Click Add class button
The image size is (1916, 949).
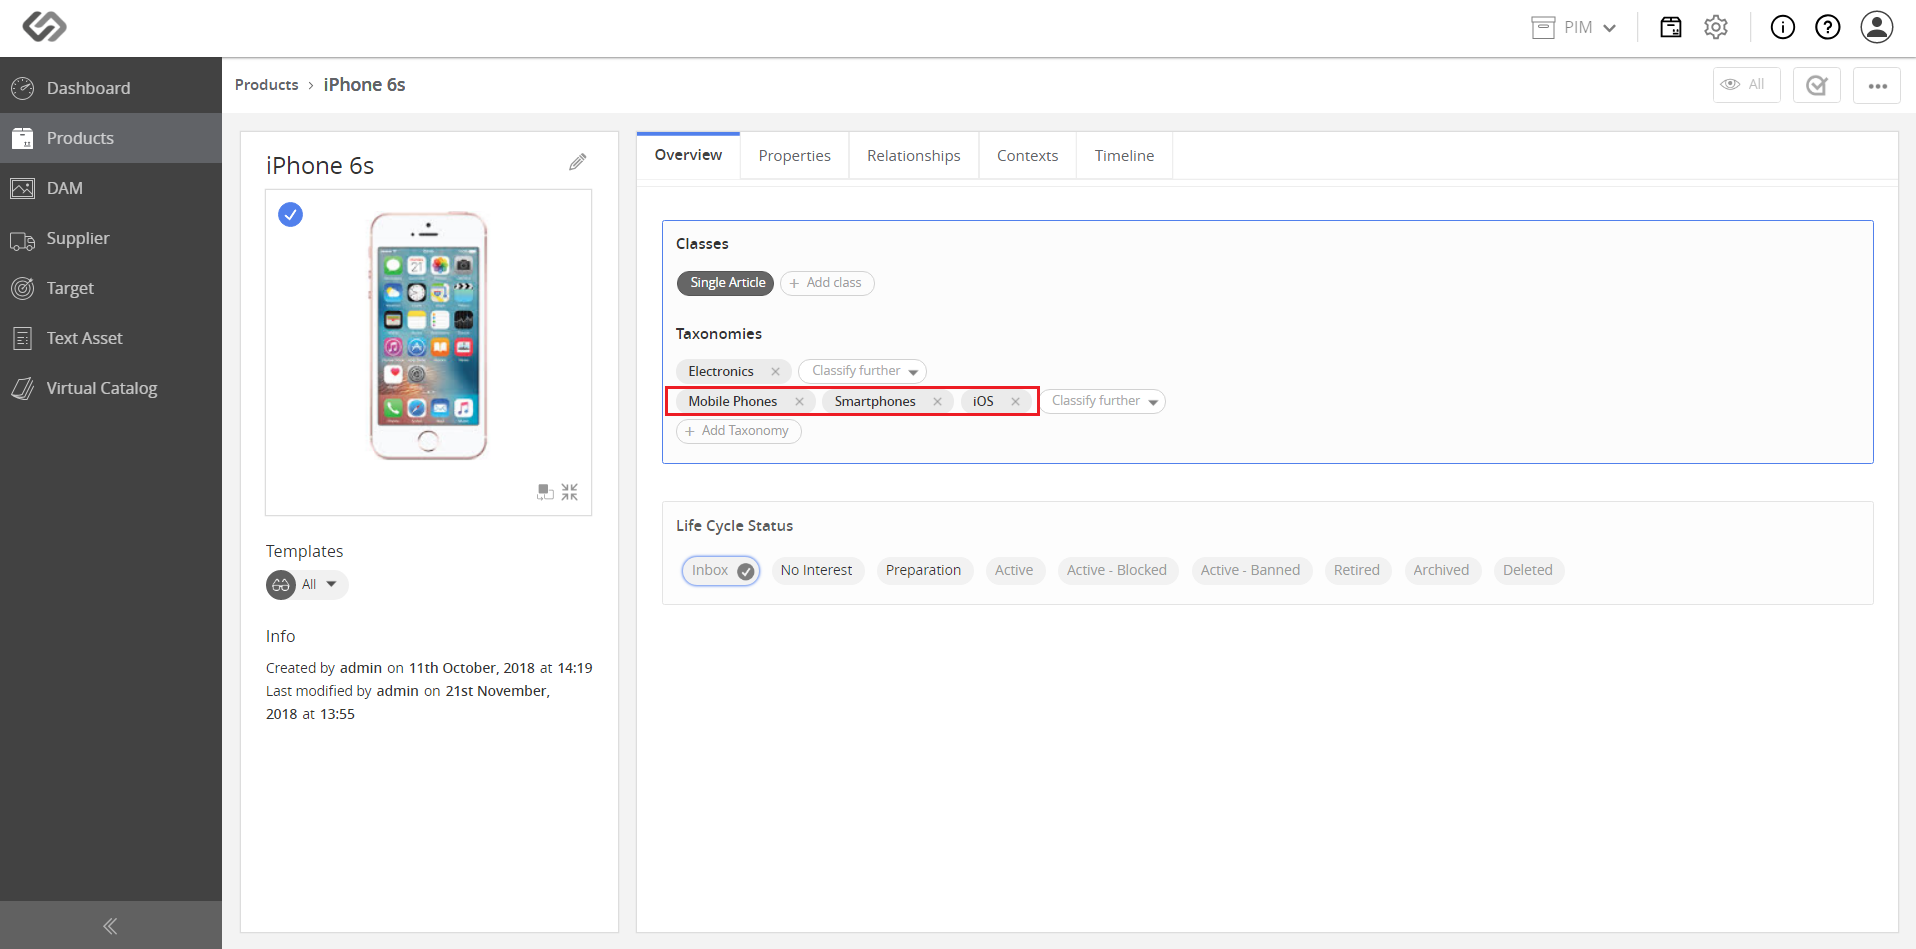[x=827, y=283]
